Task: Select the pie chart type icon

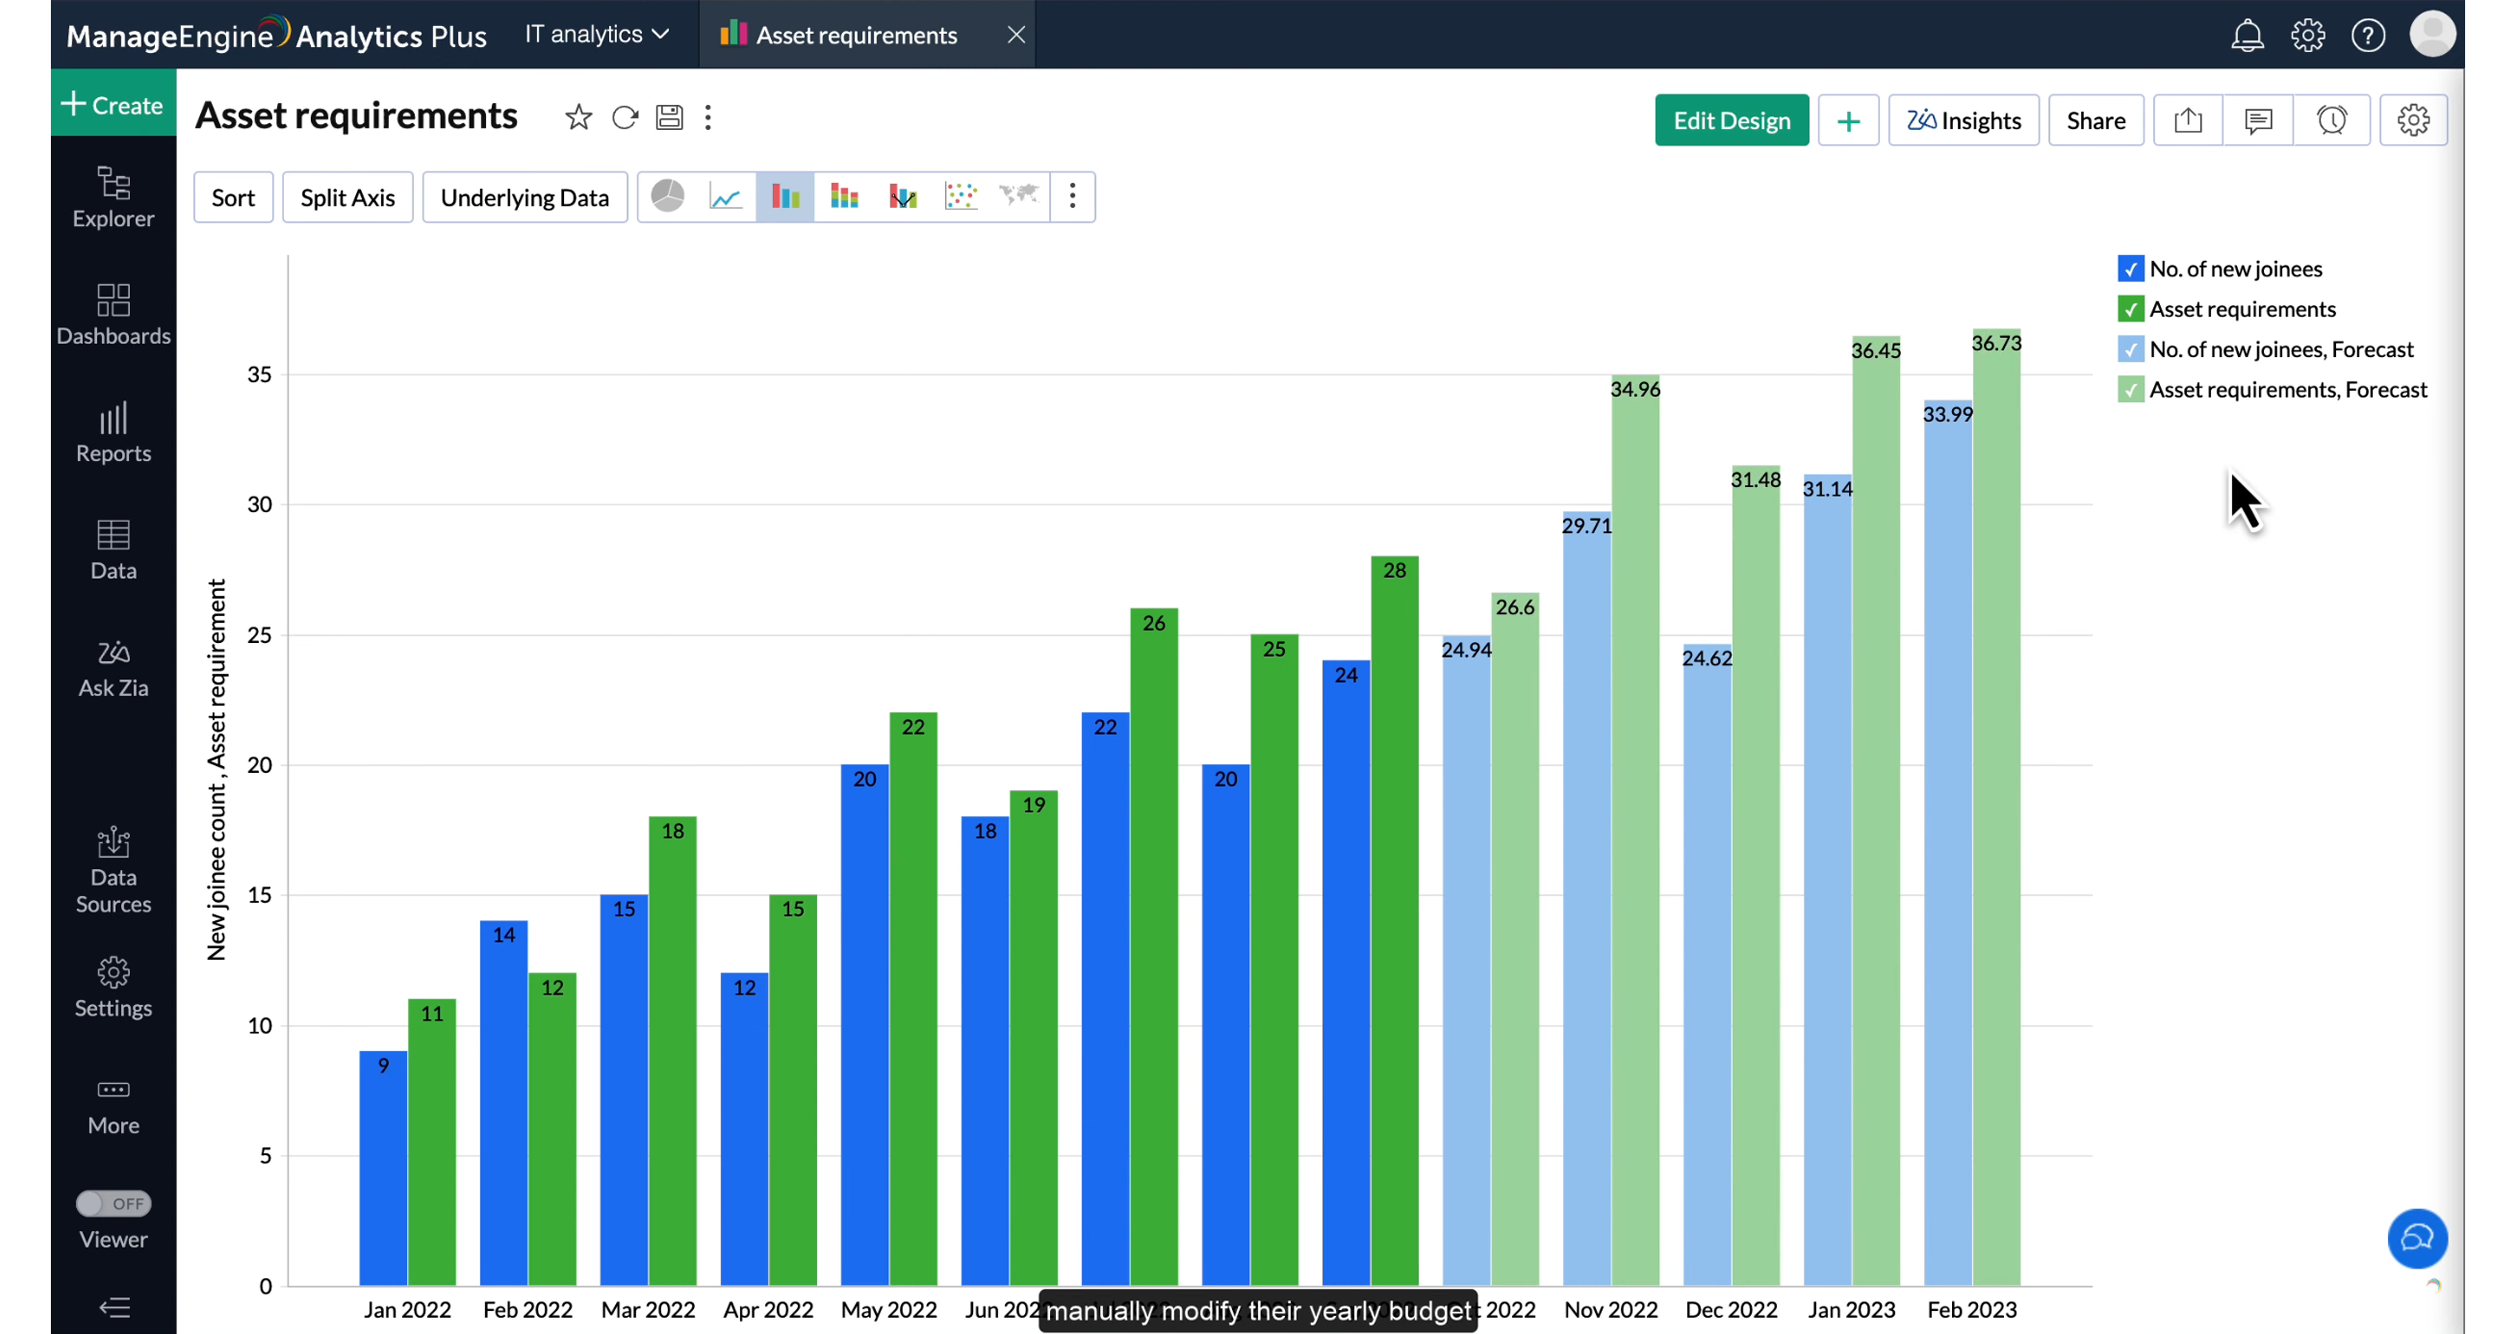Action: [x=667, y=196]
